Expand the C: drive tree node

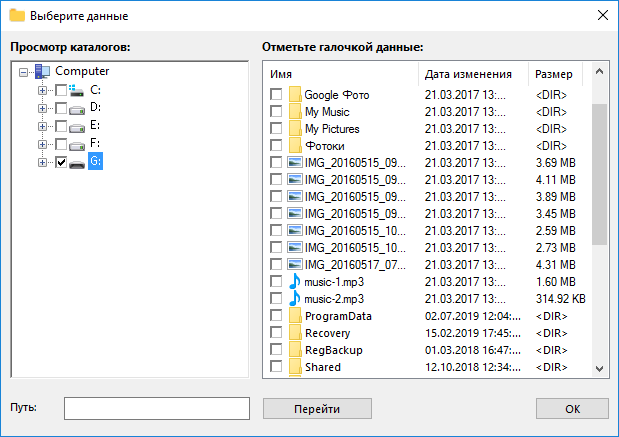pos(43,90)
